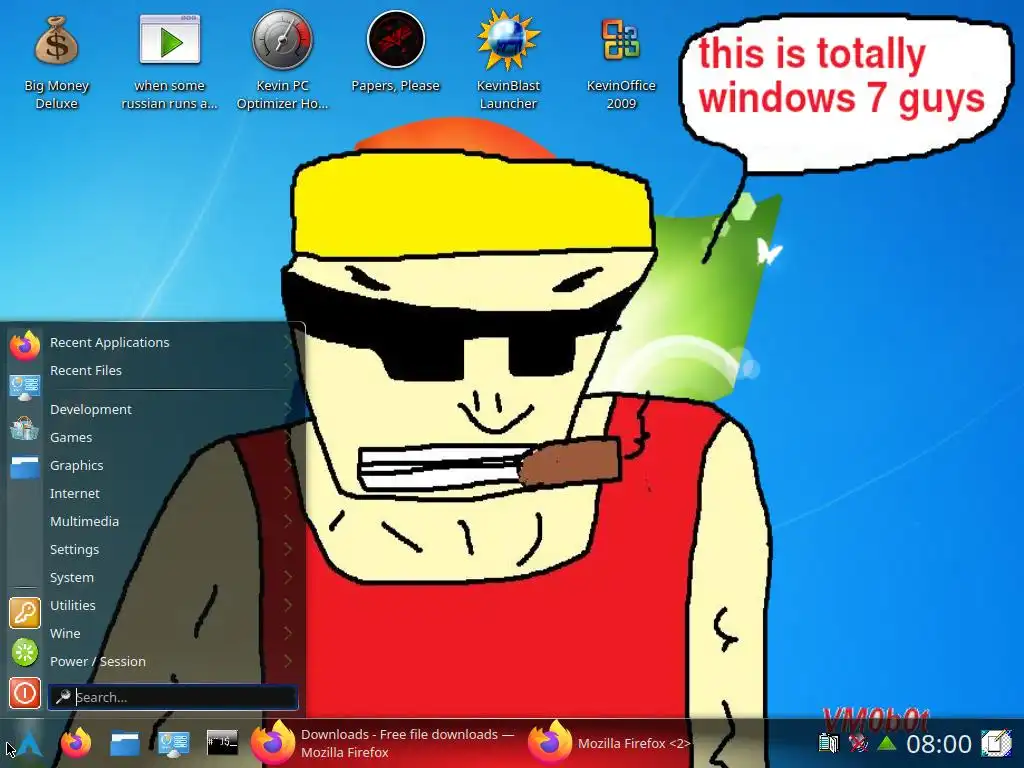The image size is (1024, 768).
Task: Expand the Utilities submenu
Action: [x=170, y=605]
